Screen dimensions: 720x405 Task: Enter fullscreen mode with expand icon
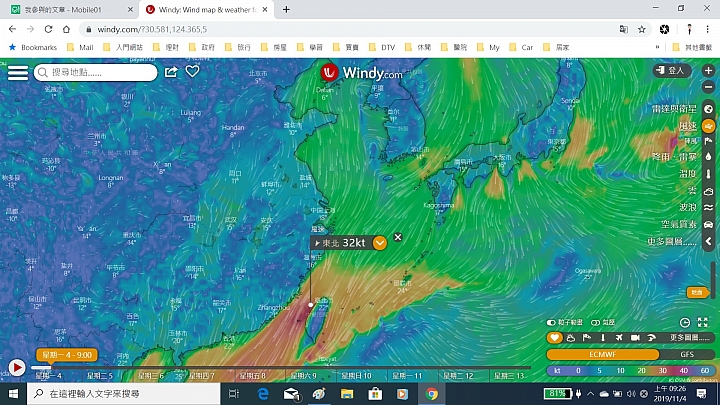703,322
